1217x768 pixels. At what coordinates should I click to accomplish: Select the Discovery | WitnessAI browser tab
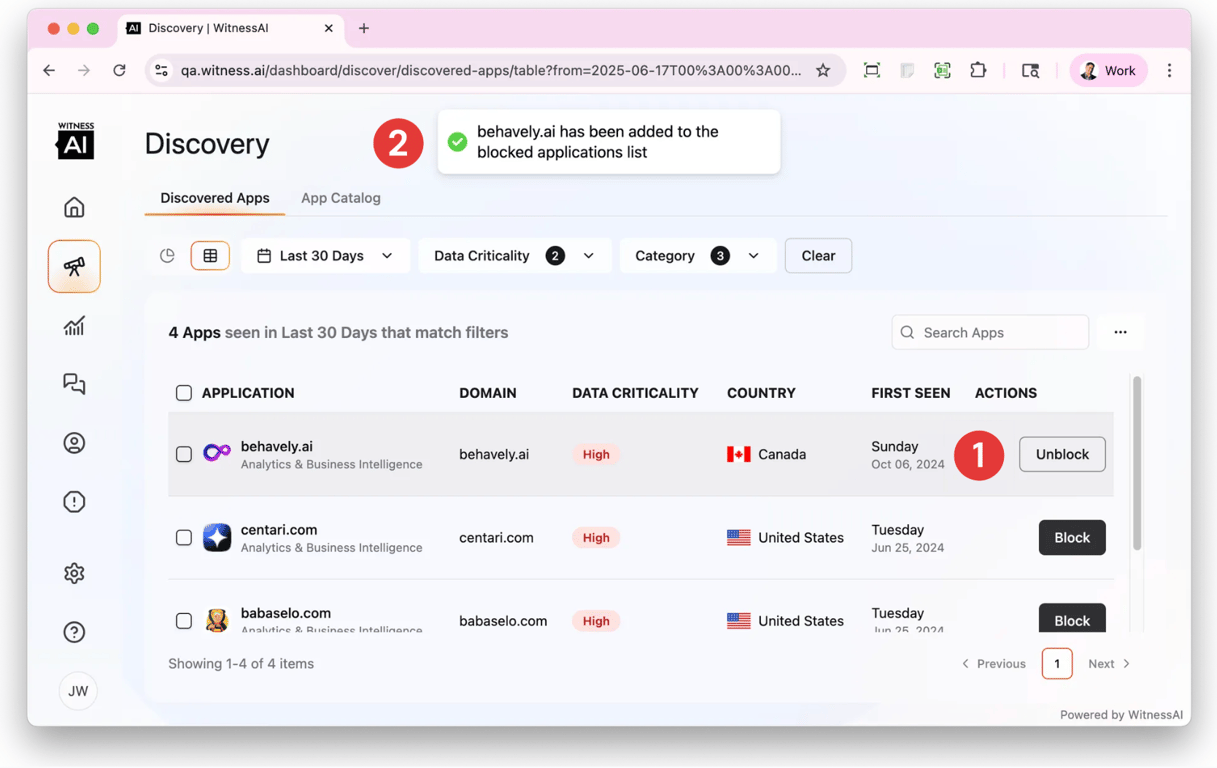[x=231, y=28]
